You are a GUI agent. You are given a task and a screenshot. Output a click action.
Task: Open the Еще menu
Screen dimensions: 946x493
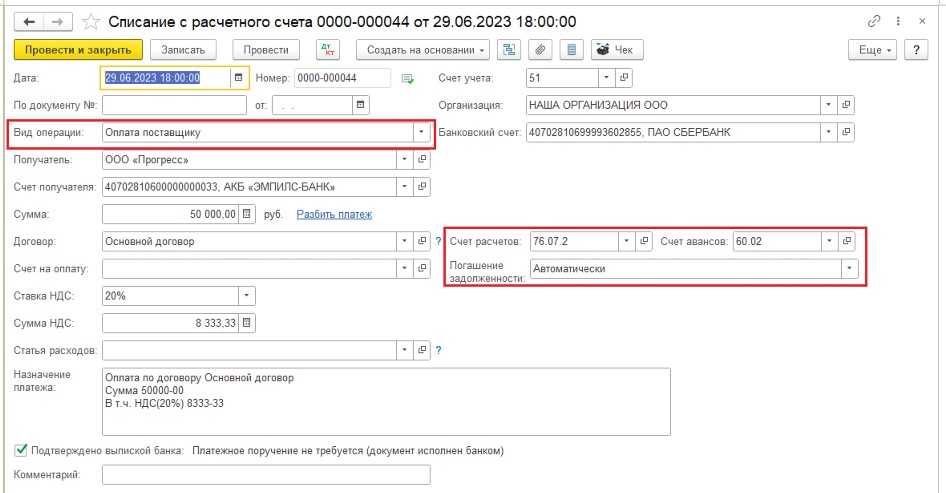[871, 50]
